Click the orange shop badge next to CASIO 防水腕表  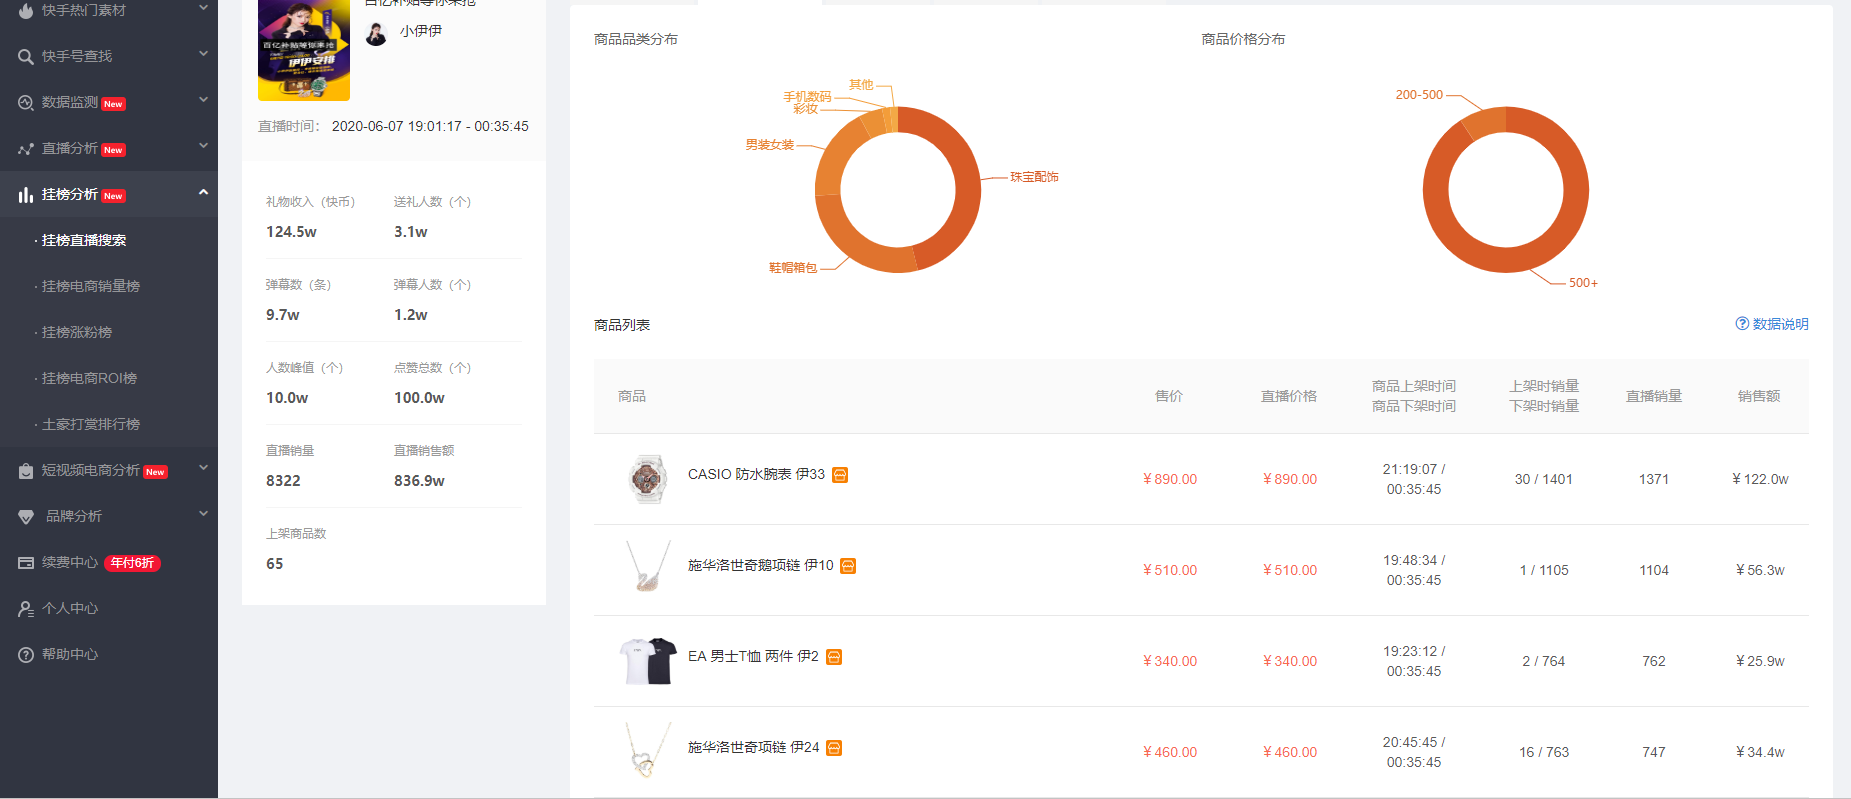point(840,475)
